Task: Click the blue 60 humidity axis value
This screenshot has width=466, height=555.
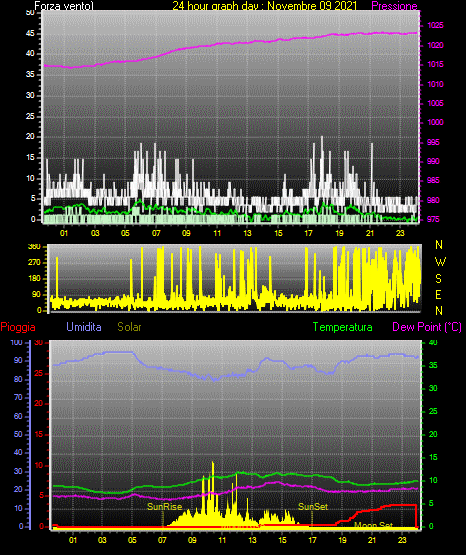Action: click(18, 416)
